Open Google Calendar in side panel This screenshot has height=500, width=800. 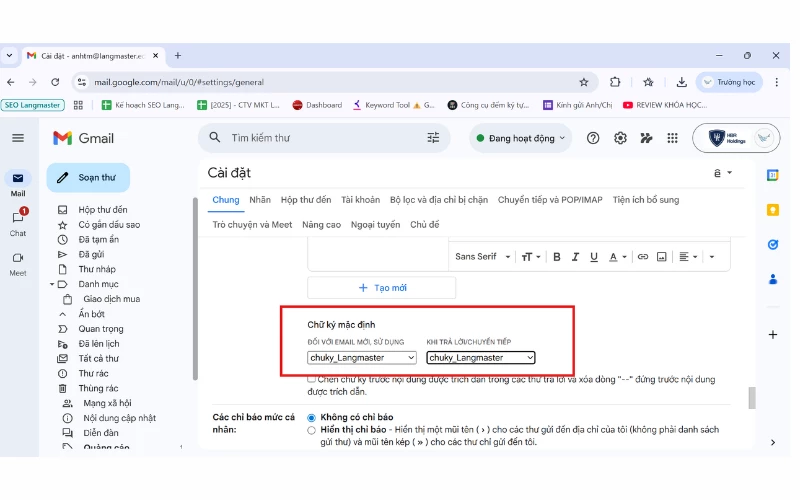[x=772, y=175]
